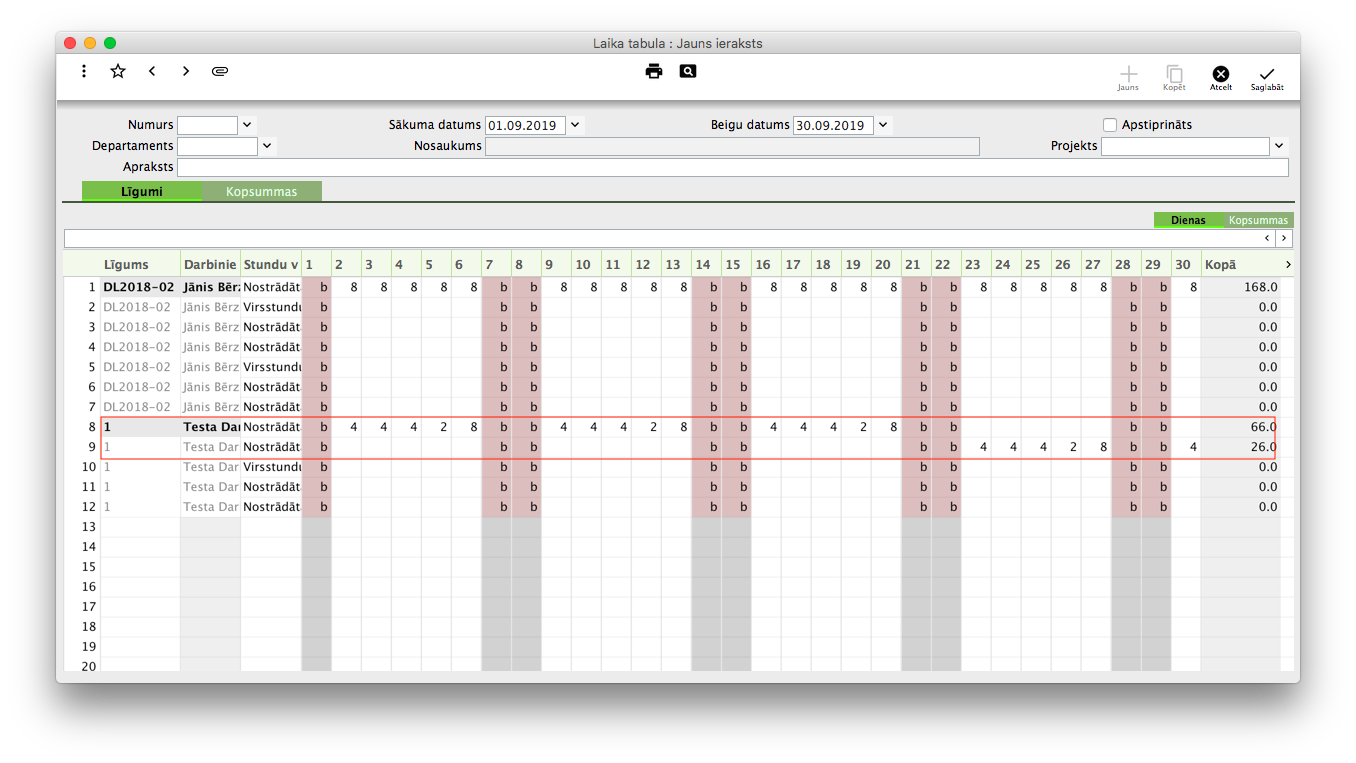Click the printer icon
1356x763 pixels.
654,71
